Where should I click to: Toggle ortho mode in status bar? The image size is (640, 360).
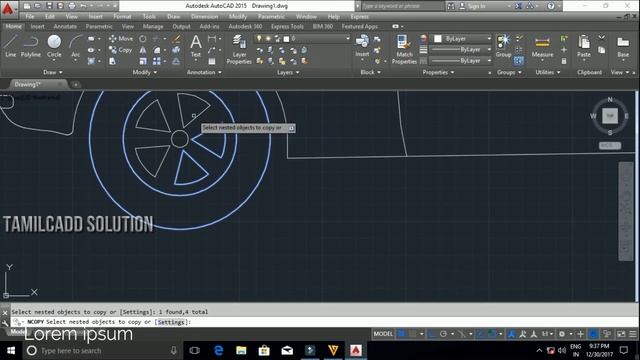point(432,334)
